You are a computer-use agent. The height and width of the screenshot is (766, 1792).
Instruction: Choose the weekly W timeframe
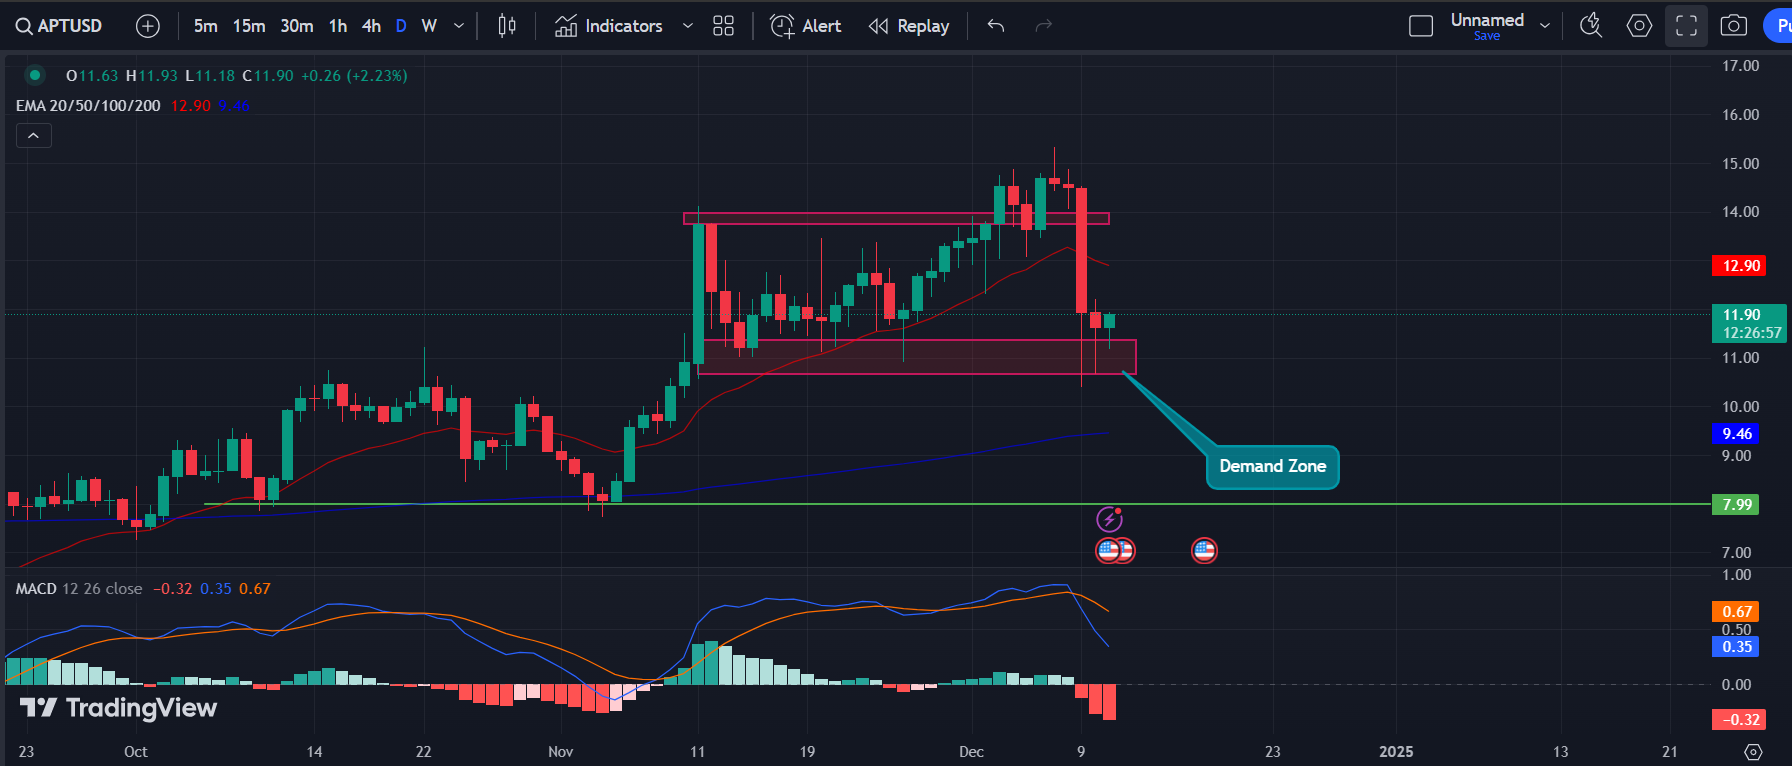pyautogui.click(x=429, y=26)
